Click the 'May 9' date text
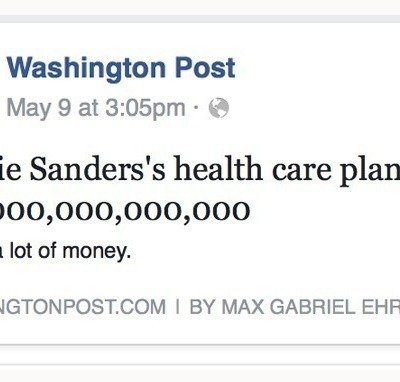This screenshot has width=400, height=382. (39, 109)
